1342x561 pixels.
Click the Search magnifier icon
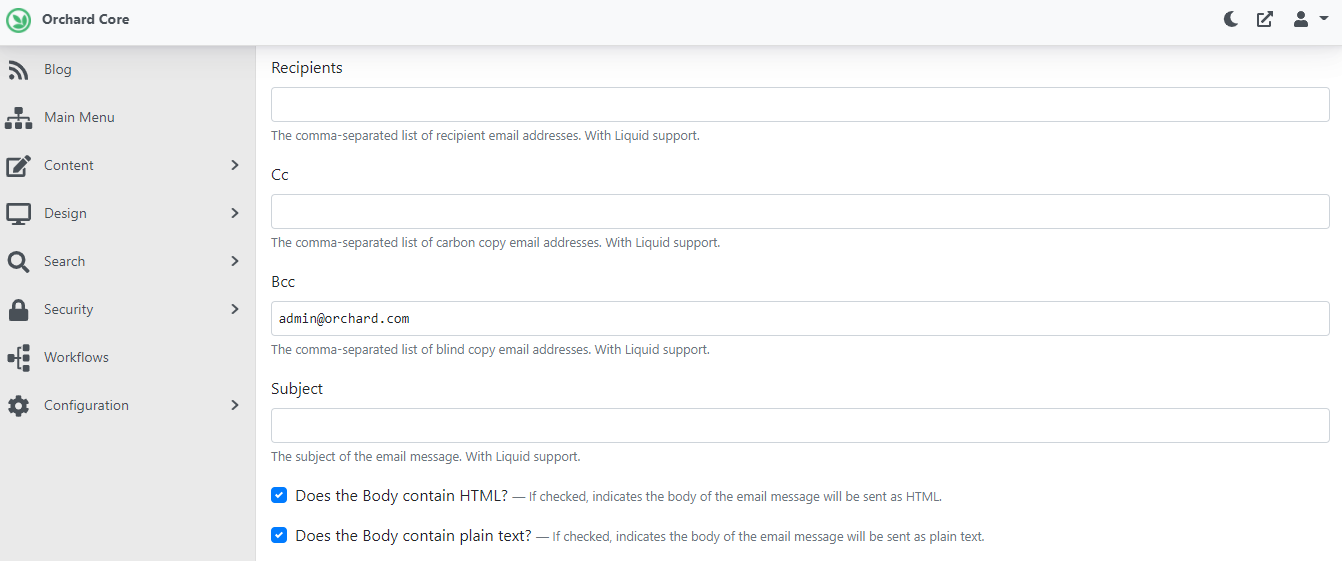18,262
